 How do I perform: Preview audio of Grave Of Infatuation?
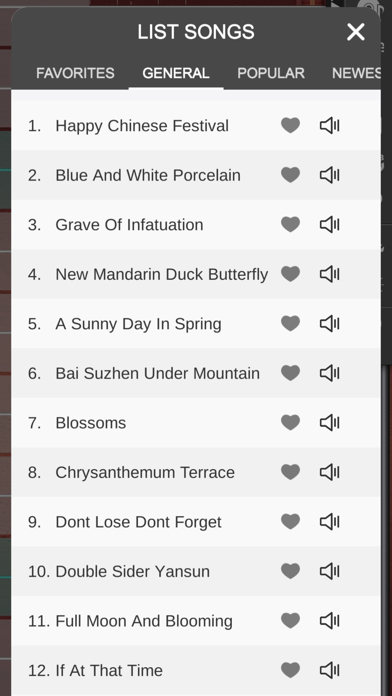click(x=329, y=225)
